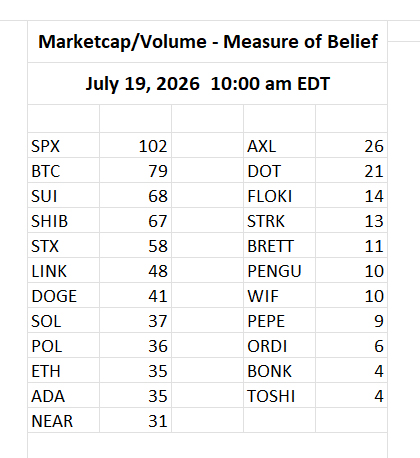Select the SPX ticker cell
Viewport: 420px width, 458px height.
63,145
